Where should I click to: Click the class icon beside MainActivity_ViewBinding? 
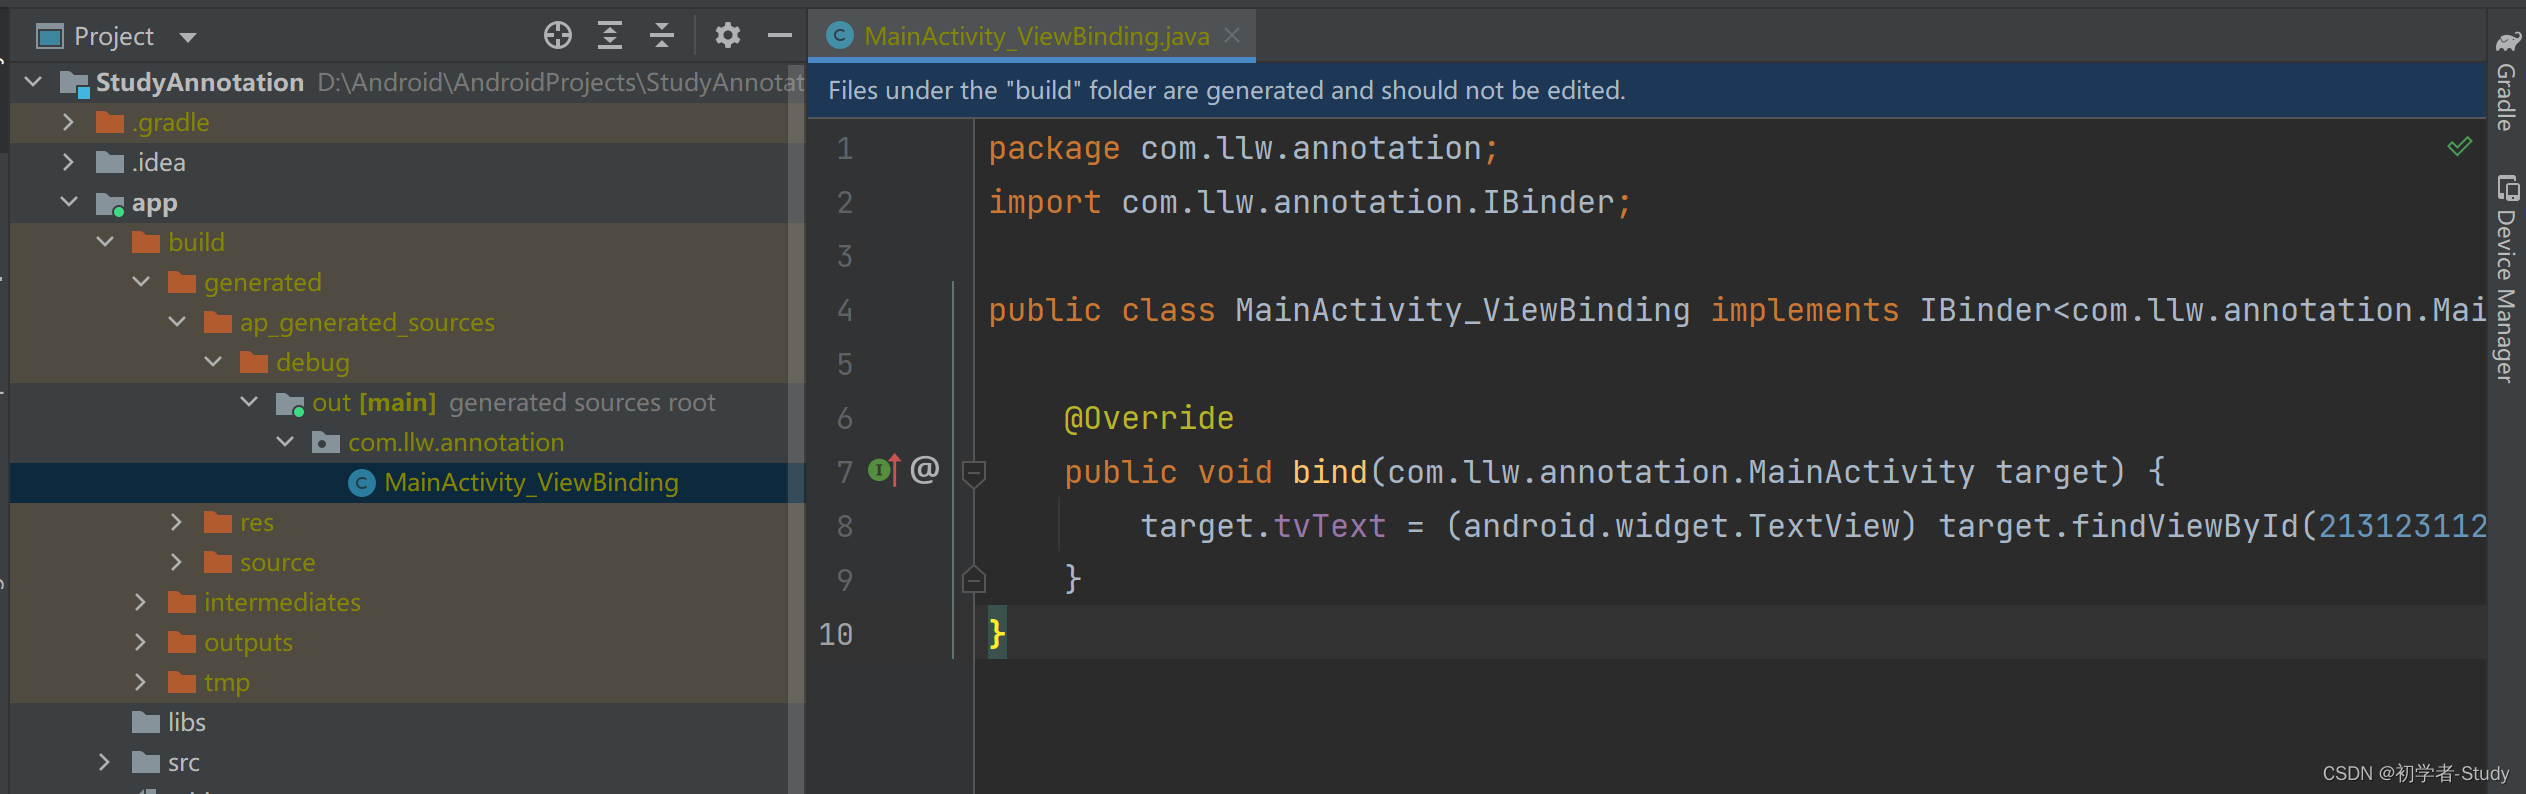tap(362, 483)
